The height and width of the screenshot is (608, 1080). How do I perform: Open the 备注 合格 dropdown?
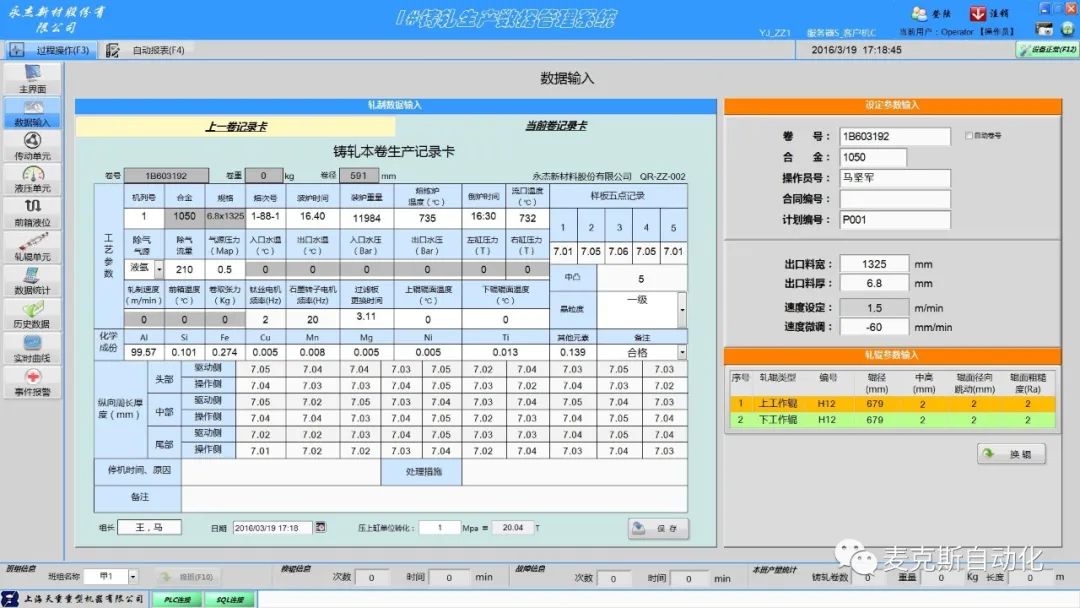(x=682, y=352)
